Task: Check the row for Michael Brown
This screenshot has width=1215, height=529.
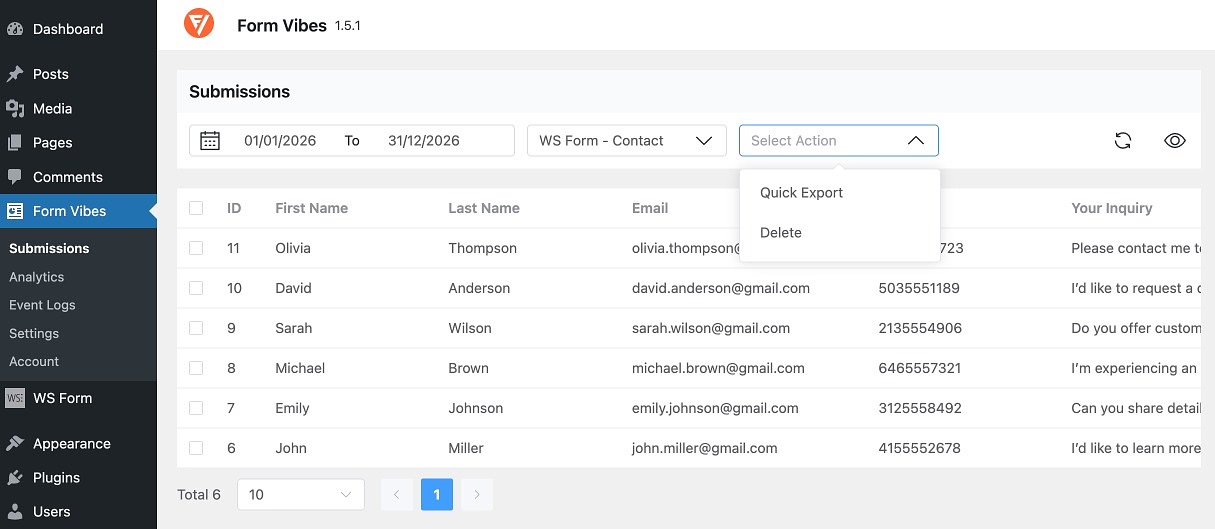Action: (196, 368)
